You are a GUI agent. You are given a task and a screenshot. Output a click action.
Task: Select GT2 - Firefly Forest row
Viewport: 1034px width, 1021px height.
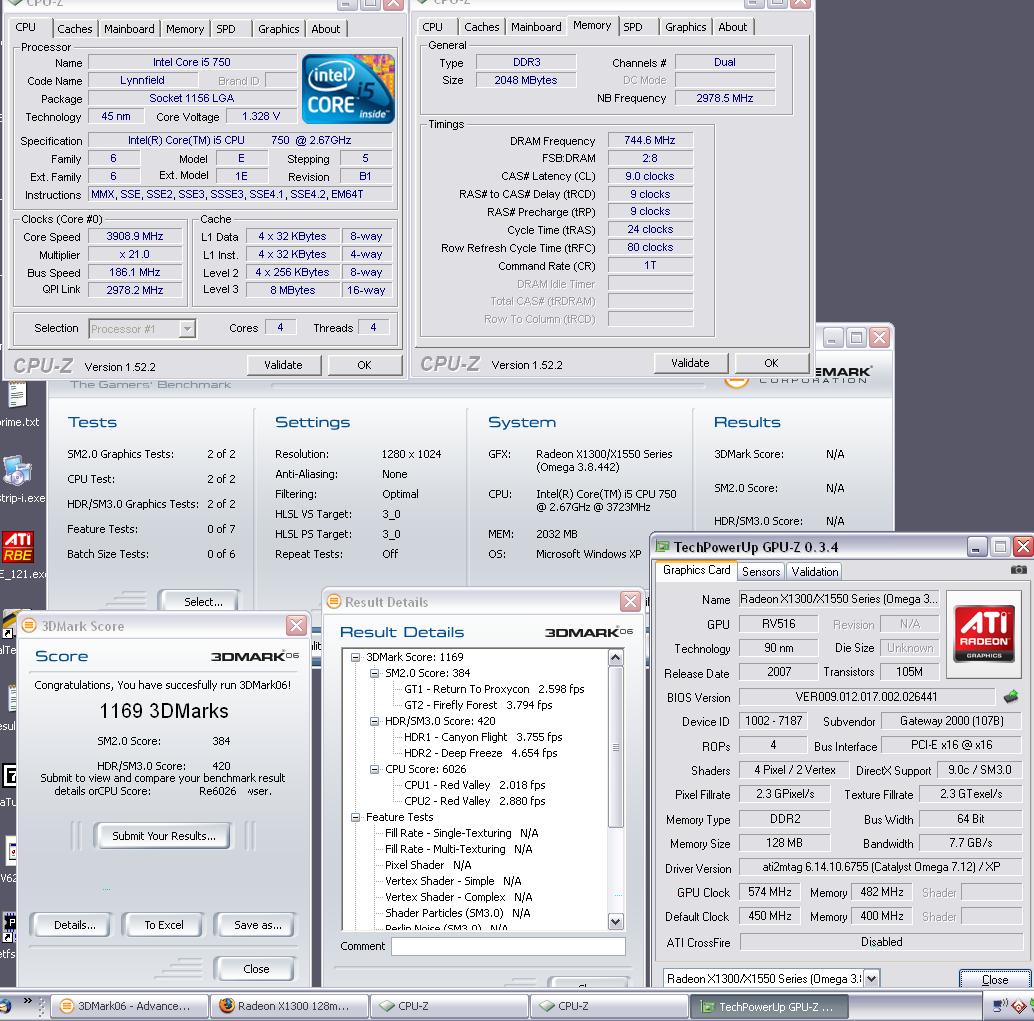(x=478, y=704)
